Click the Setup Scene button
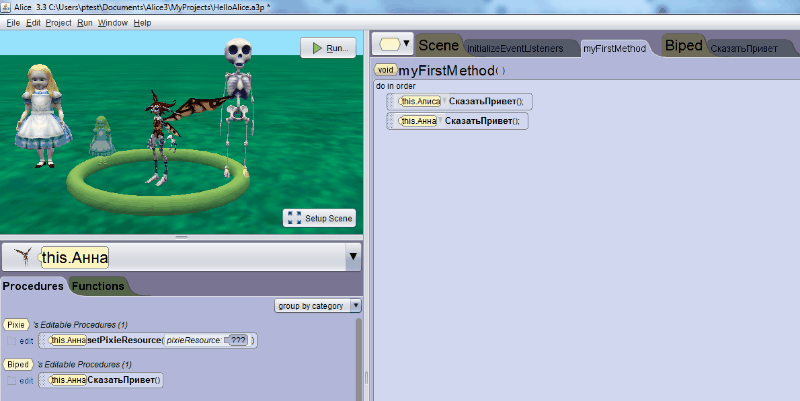The width and height of the screenshot is (800, 401). coord(319,218)
